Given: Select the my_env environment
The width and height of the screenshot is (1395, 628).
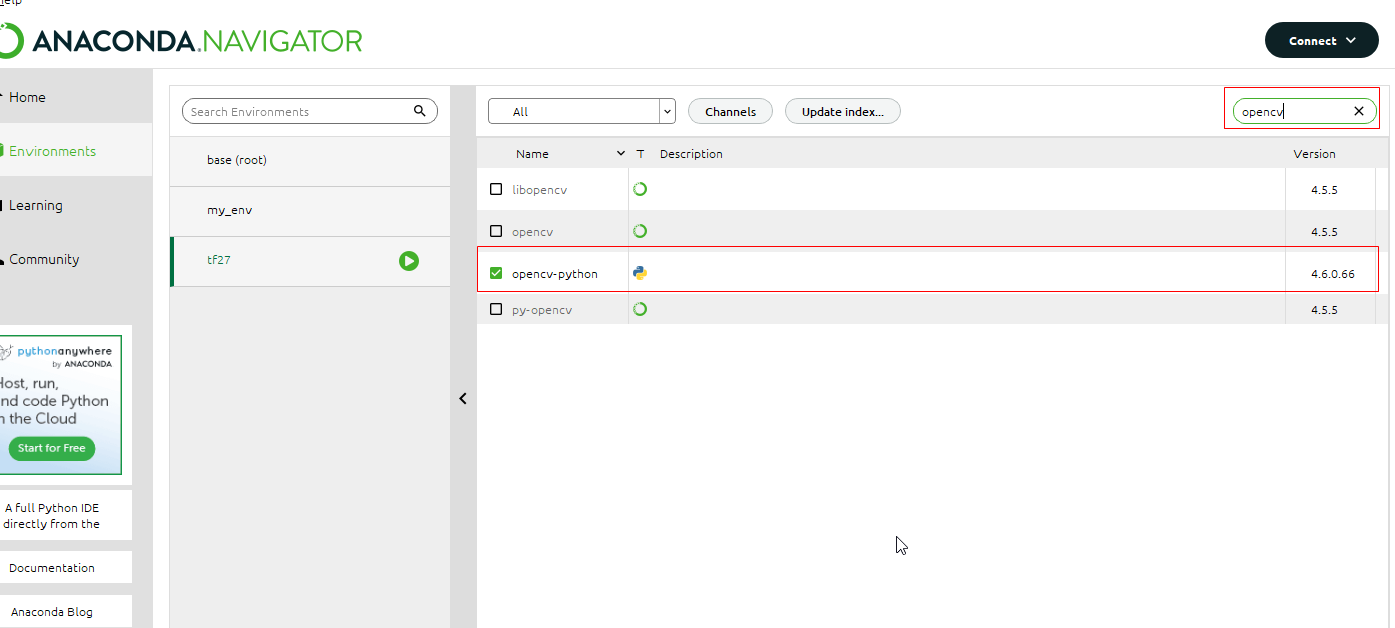Looking at the screenshot, I should pyautogui.click(x=310, y=210).
